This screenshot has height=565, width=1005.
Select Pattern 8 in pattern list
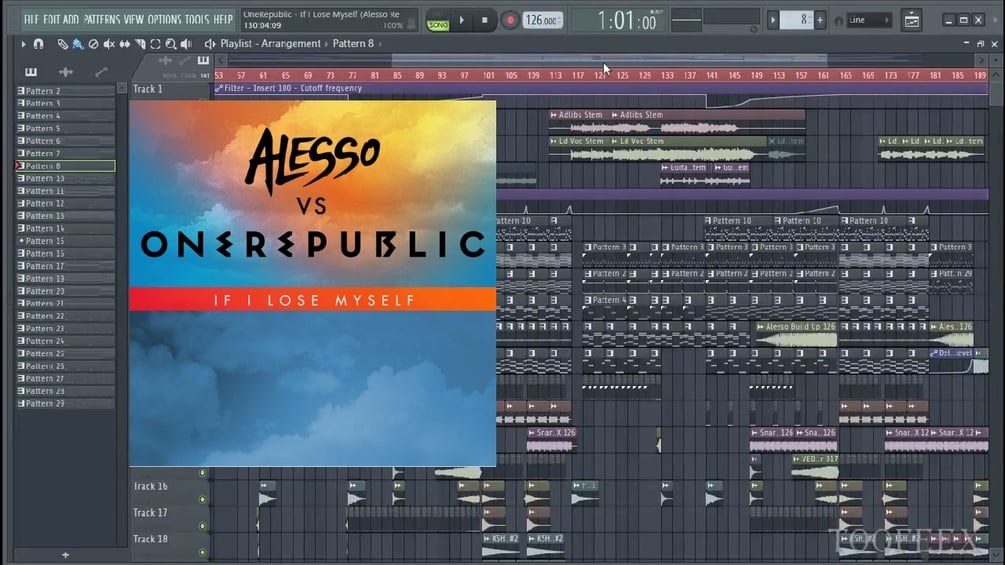coord(65,166)
